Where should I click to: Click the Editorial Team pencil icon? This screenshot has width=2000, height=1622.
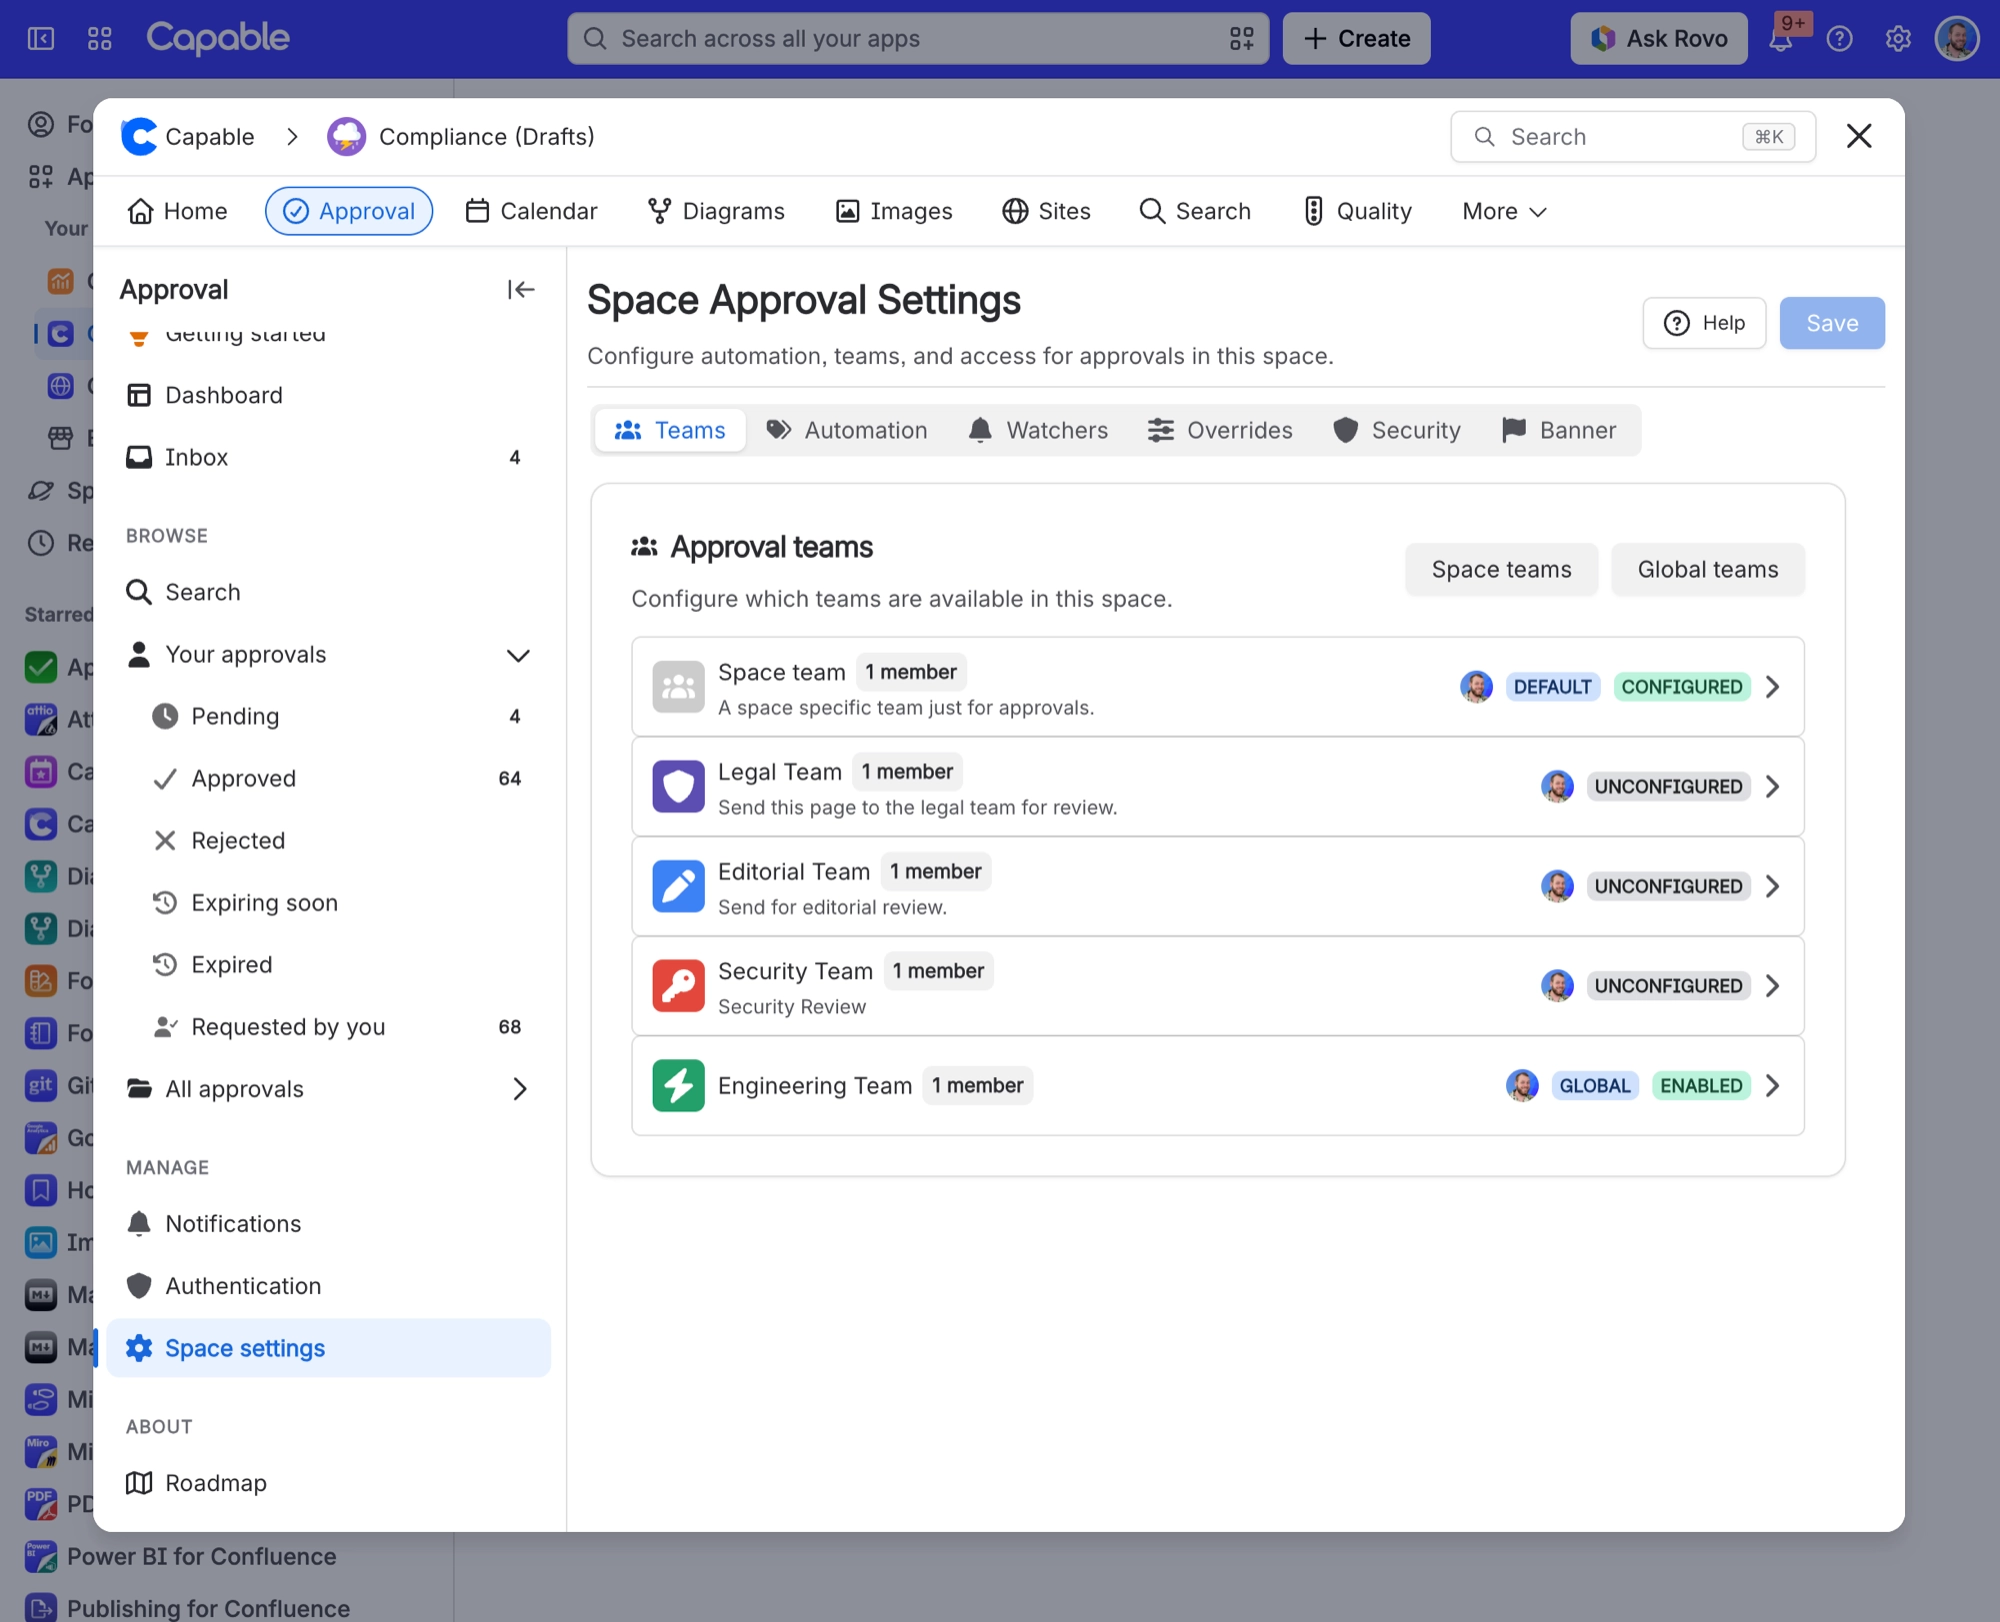click(x=678, y=886)
